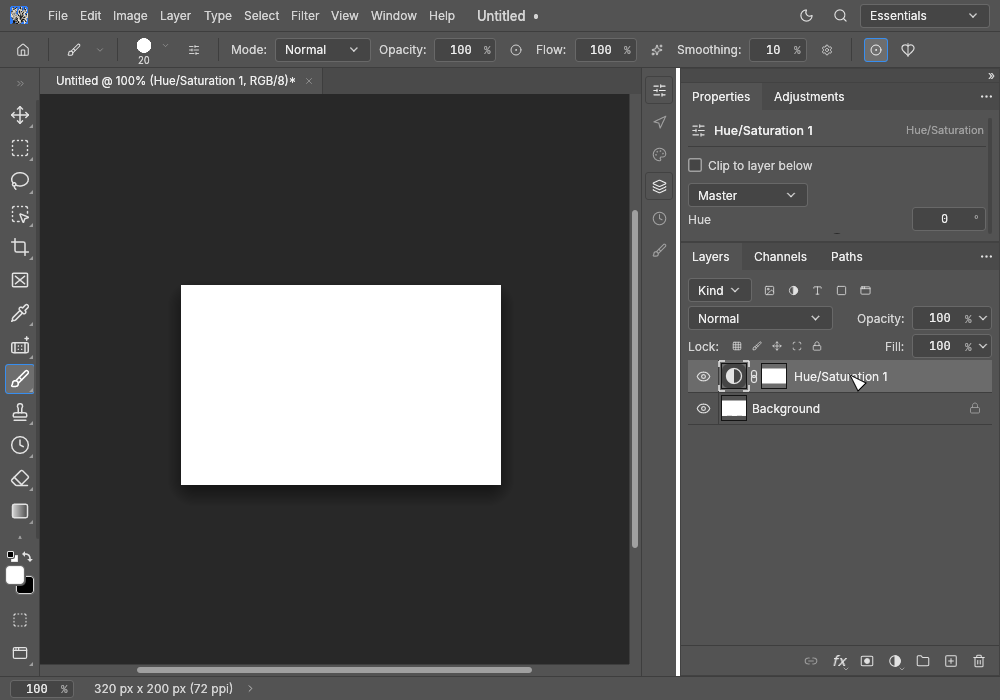Create a new group folder icon

[923, 661]
